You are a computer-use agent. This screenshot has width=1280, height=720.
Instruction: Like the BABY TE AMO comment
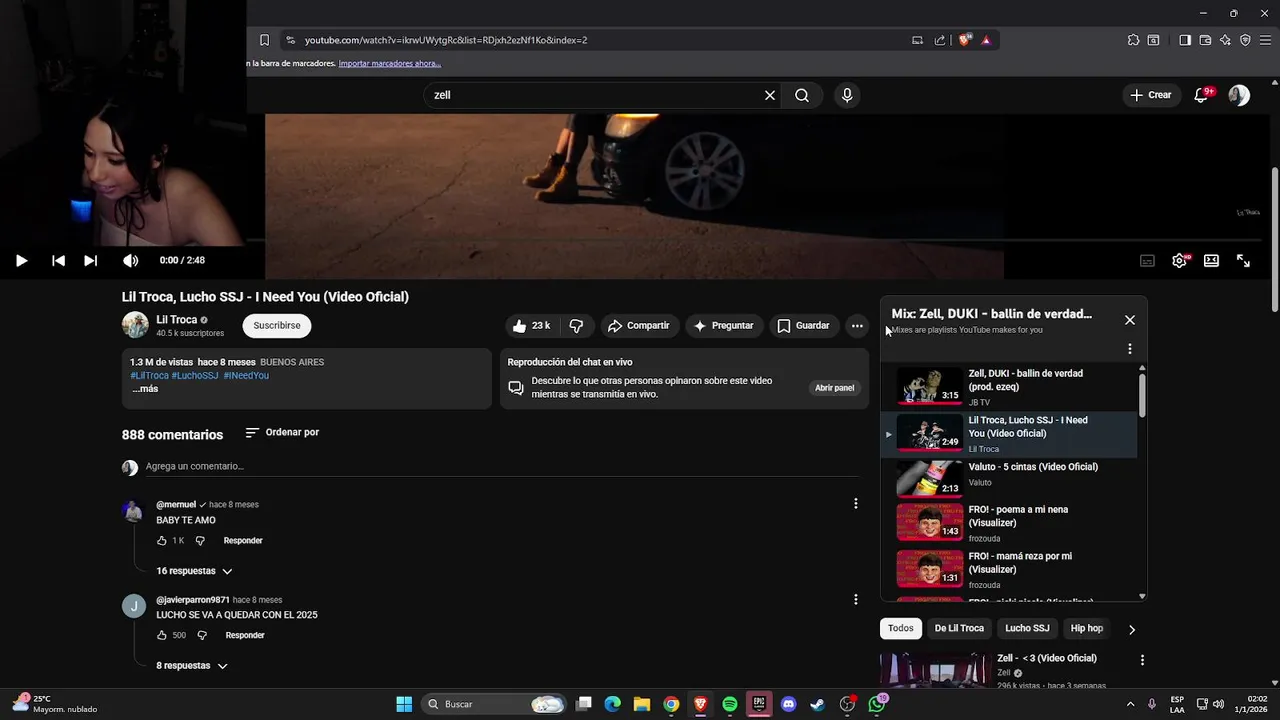coord(162,540)
